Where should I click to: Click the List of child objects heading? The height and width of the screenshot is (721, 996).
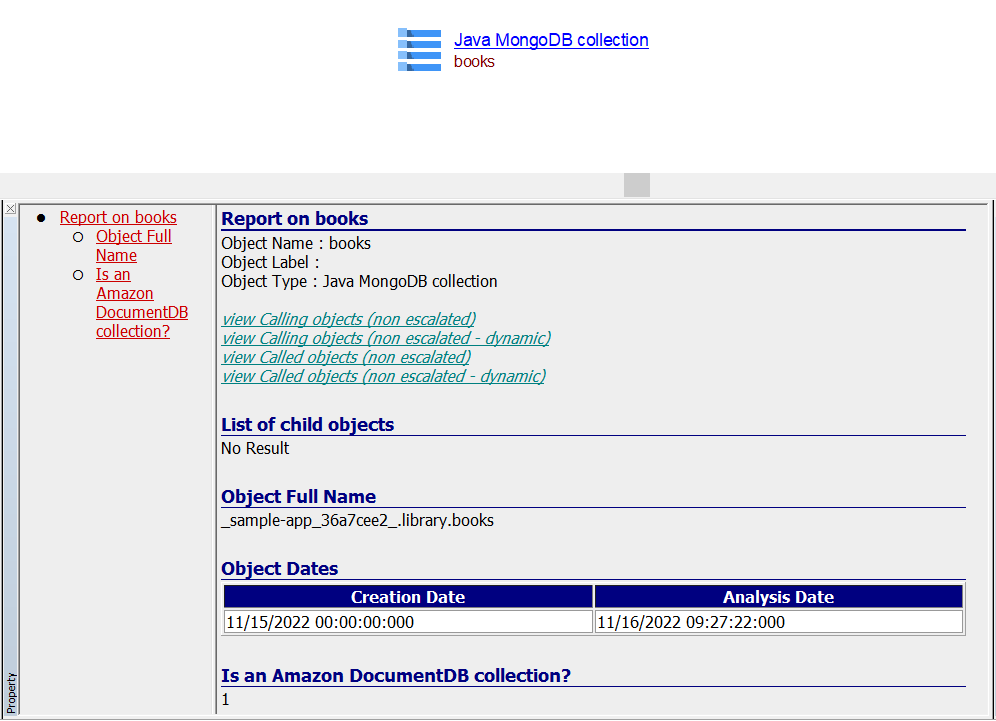click(307, 424)
